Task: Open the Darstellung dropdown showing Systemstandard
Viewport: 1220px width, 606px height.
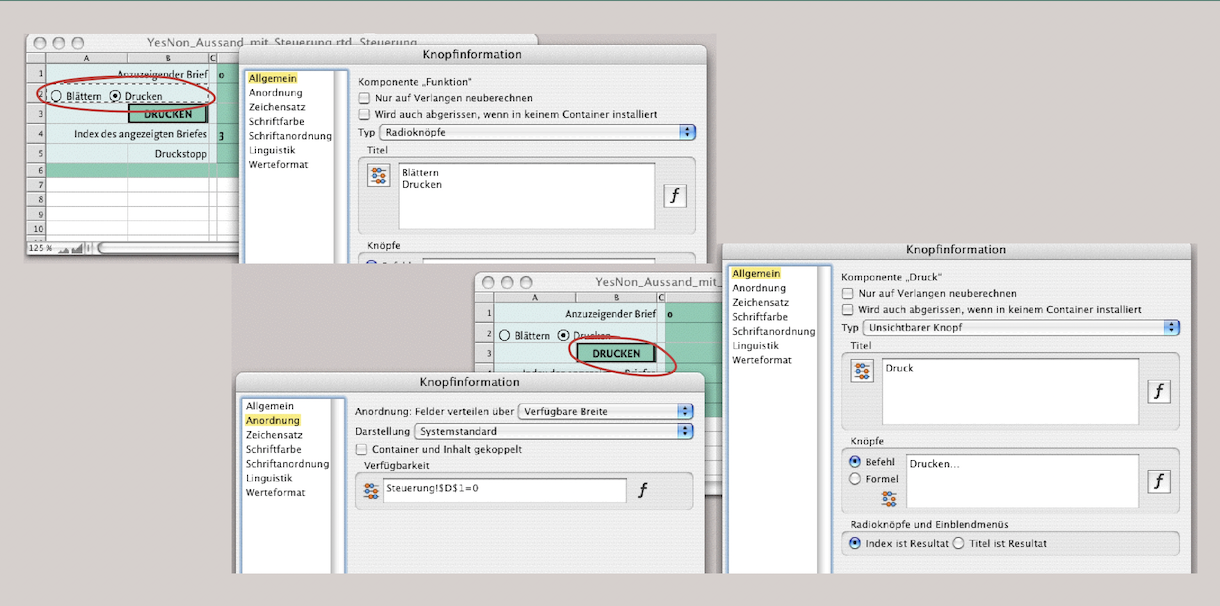Action: [x=553, y=431]
